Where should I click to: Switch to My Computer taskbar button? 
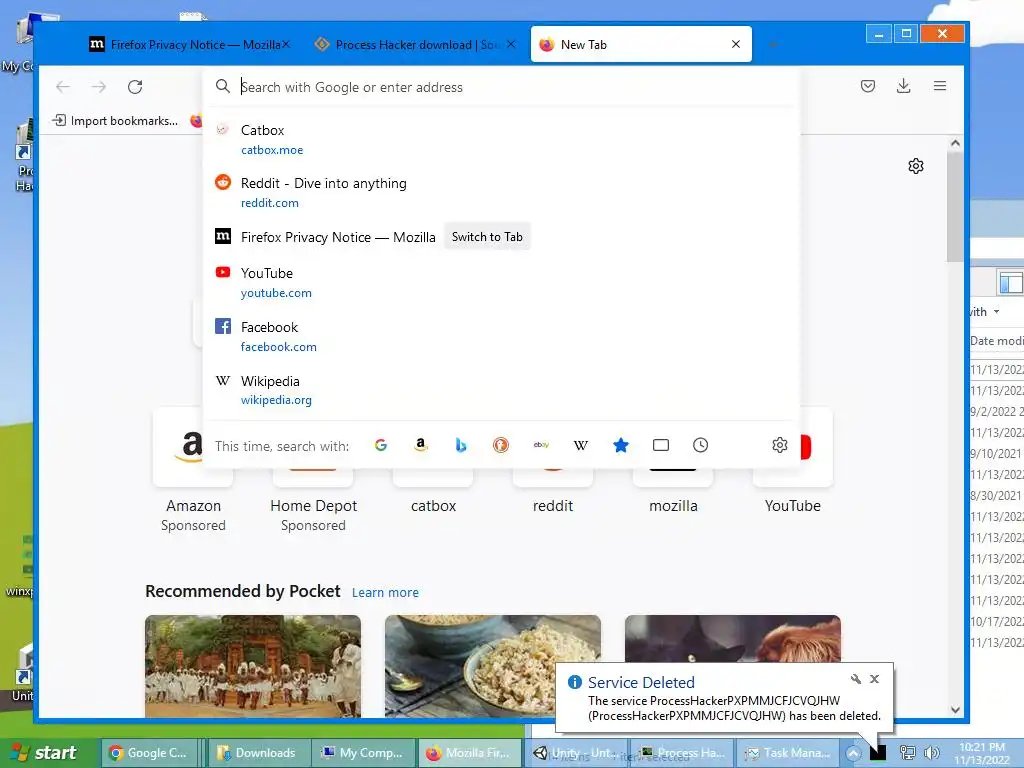(364, 753)
